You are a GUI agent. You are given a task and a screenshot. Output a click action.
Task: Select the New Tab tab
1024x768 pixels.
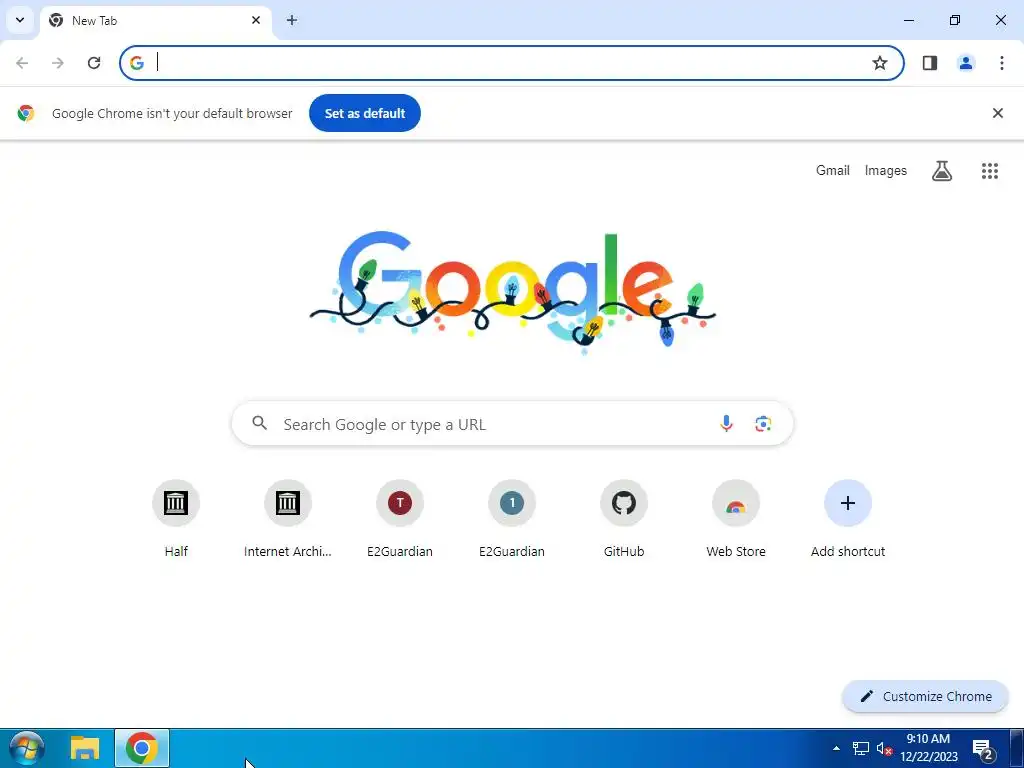pos(155,21)
